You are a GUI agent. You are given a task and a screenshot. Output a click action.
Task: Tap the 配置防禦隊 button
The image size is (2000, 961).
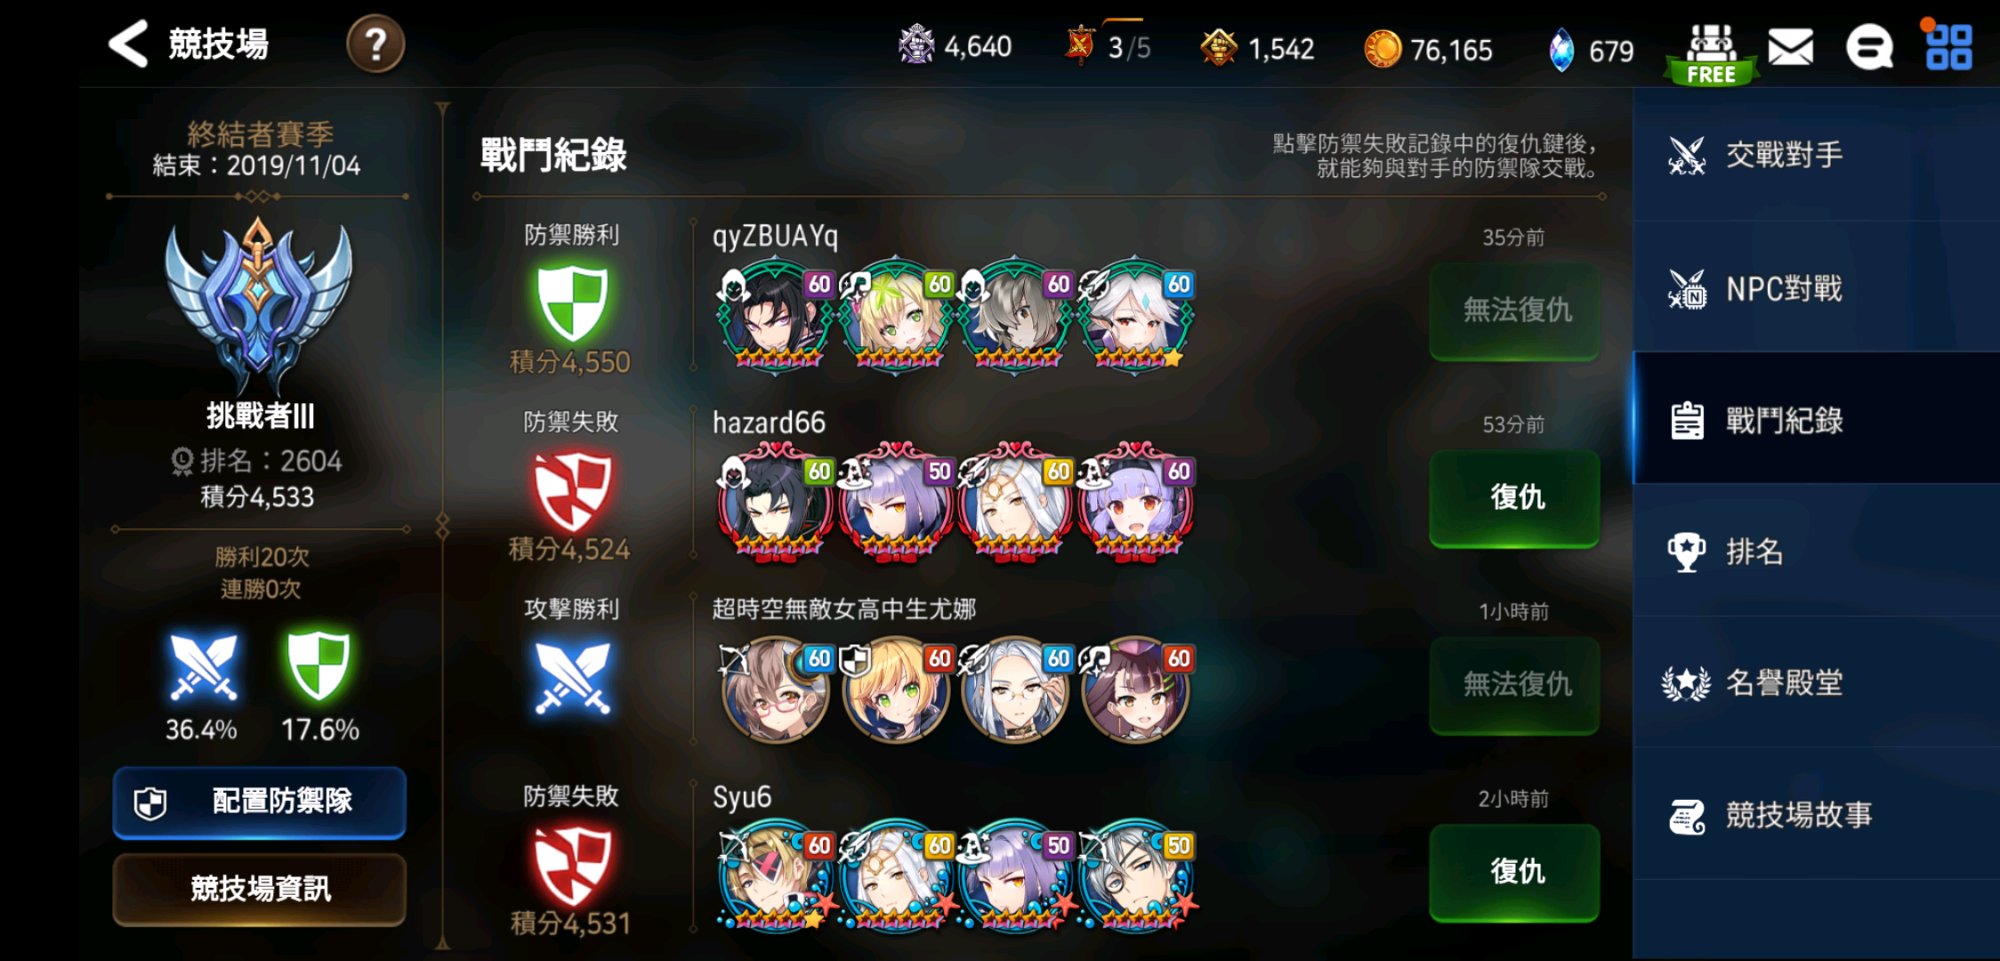tap(260, 802)
